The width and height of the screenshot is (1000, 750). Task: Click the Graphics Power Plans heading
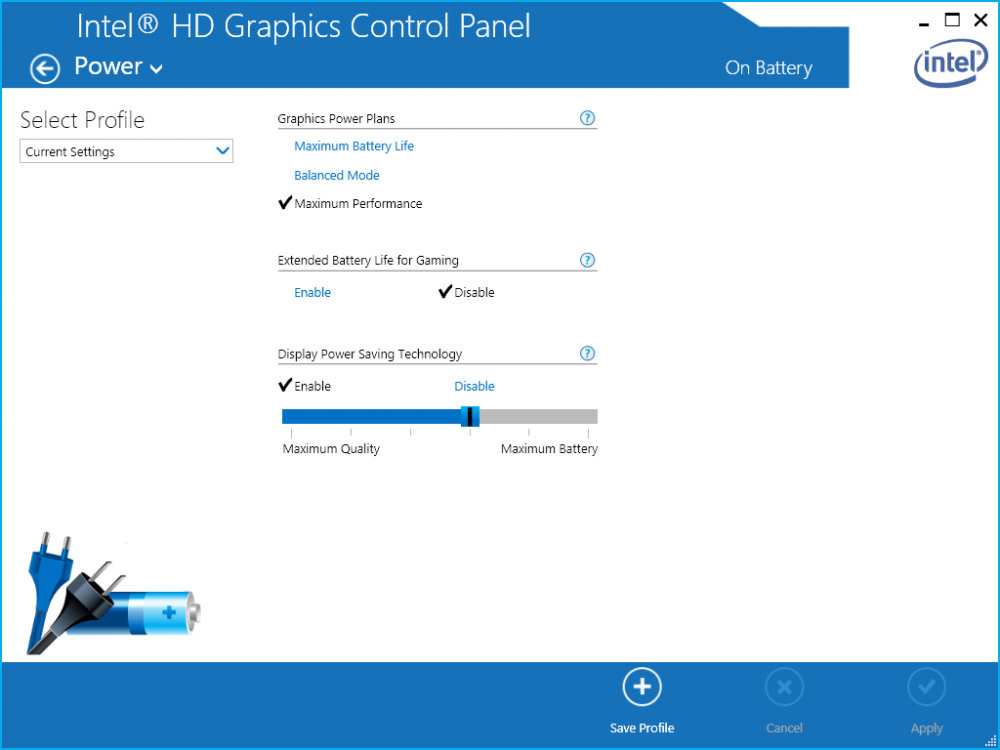point(336,119)
